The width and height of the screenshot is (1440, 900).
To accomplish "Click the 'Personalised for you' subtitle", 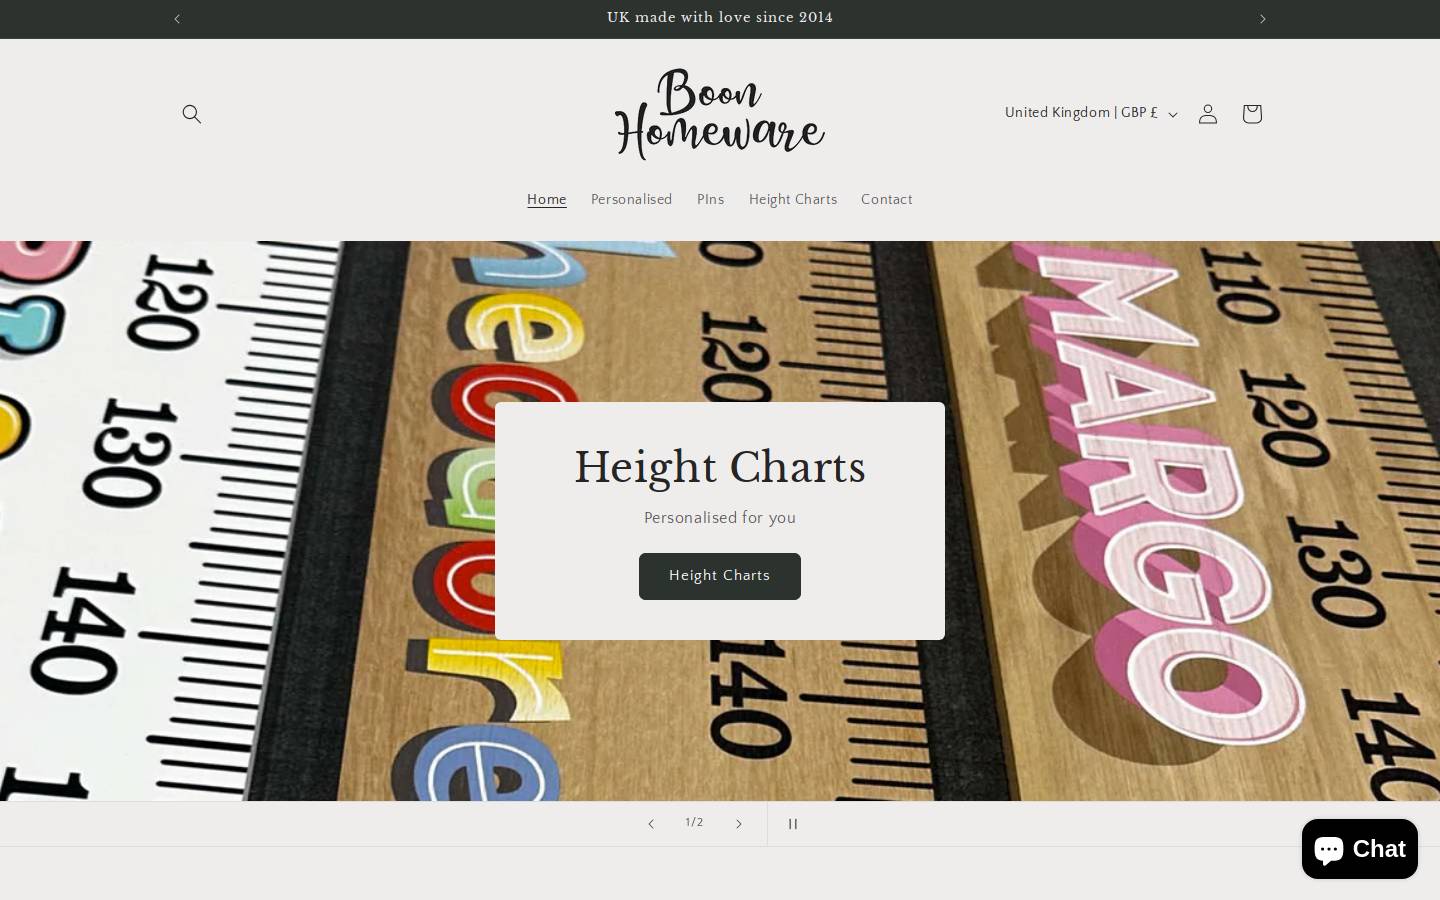I will coord(720,518).
